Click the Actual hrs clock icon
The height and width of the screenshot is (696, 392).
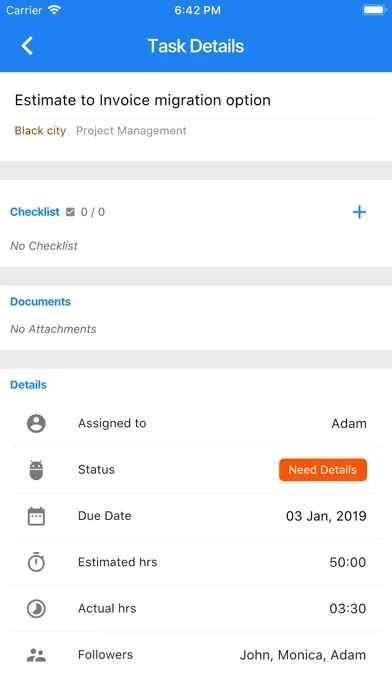[x=36, y=609]
